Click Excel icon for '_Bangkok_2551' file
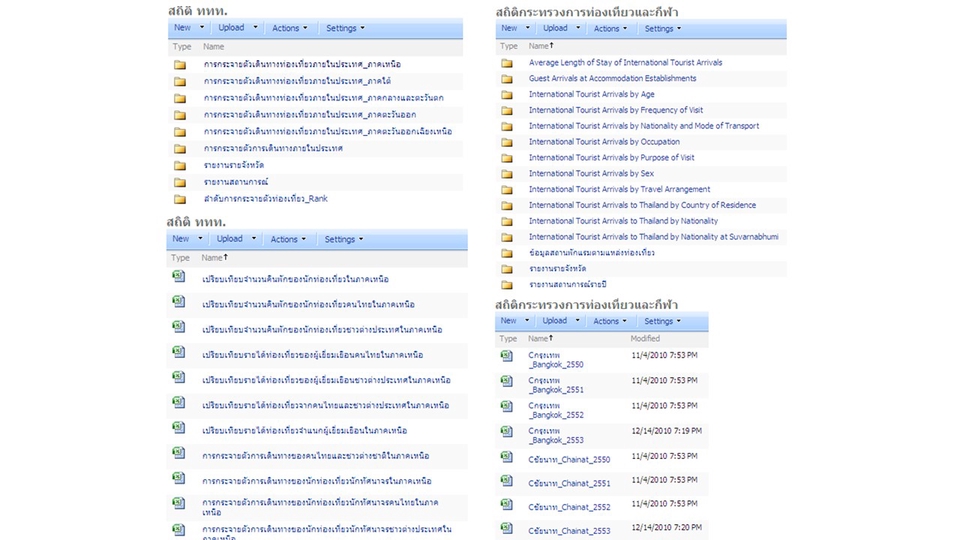Image resolution: width=960 pixels, height=540 pixels. click(x=506, y=381)
